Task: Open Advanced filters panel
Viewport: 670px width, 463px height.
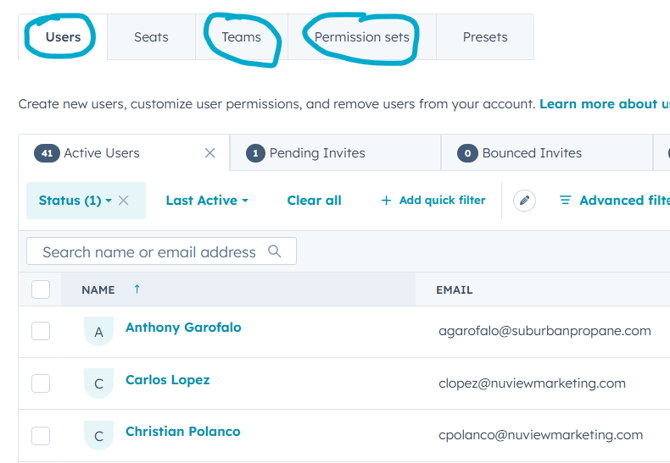Action: pyautogui.click(x=614, y=200)
